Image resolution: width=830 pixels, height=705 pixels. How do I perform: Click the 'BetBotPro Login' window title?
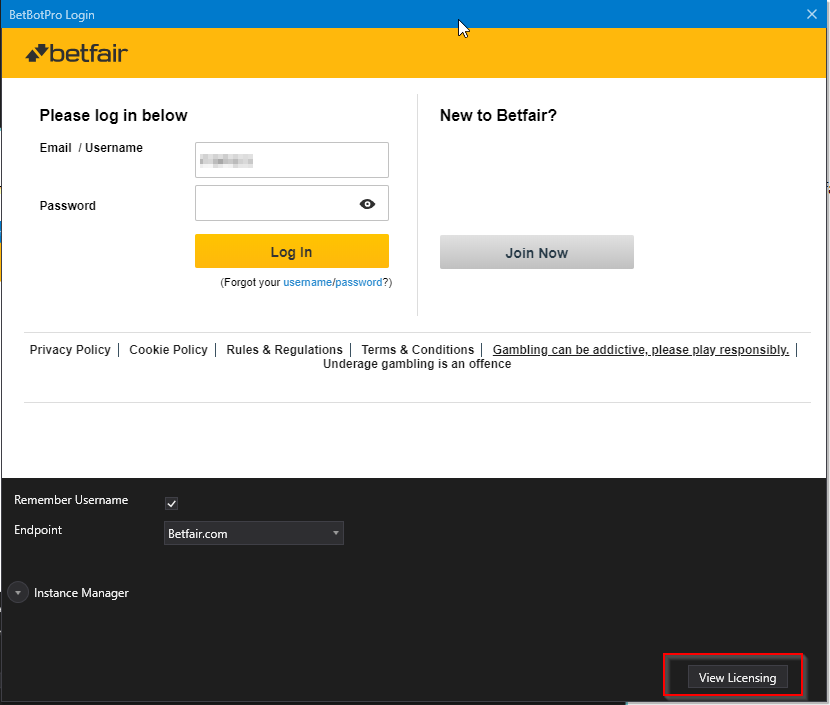pos(52,15)
